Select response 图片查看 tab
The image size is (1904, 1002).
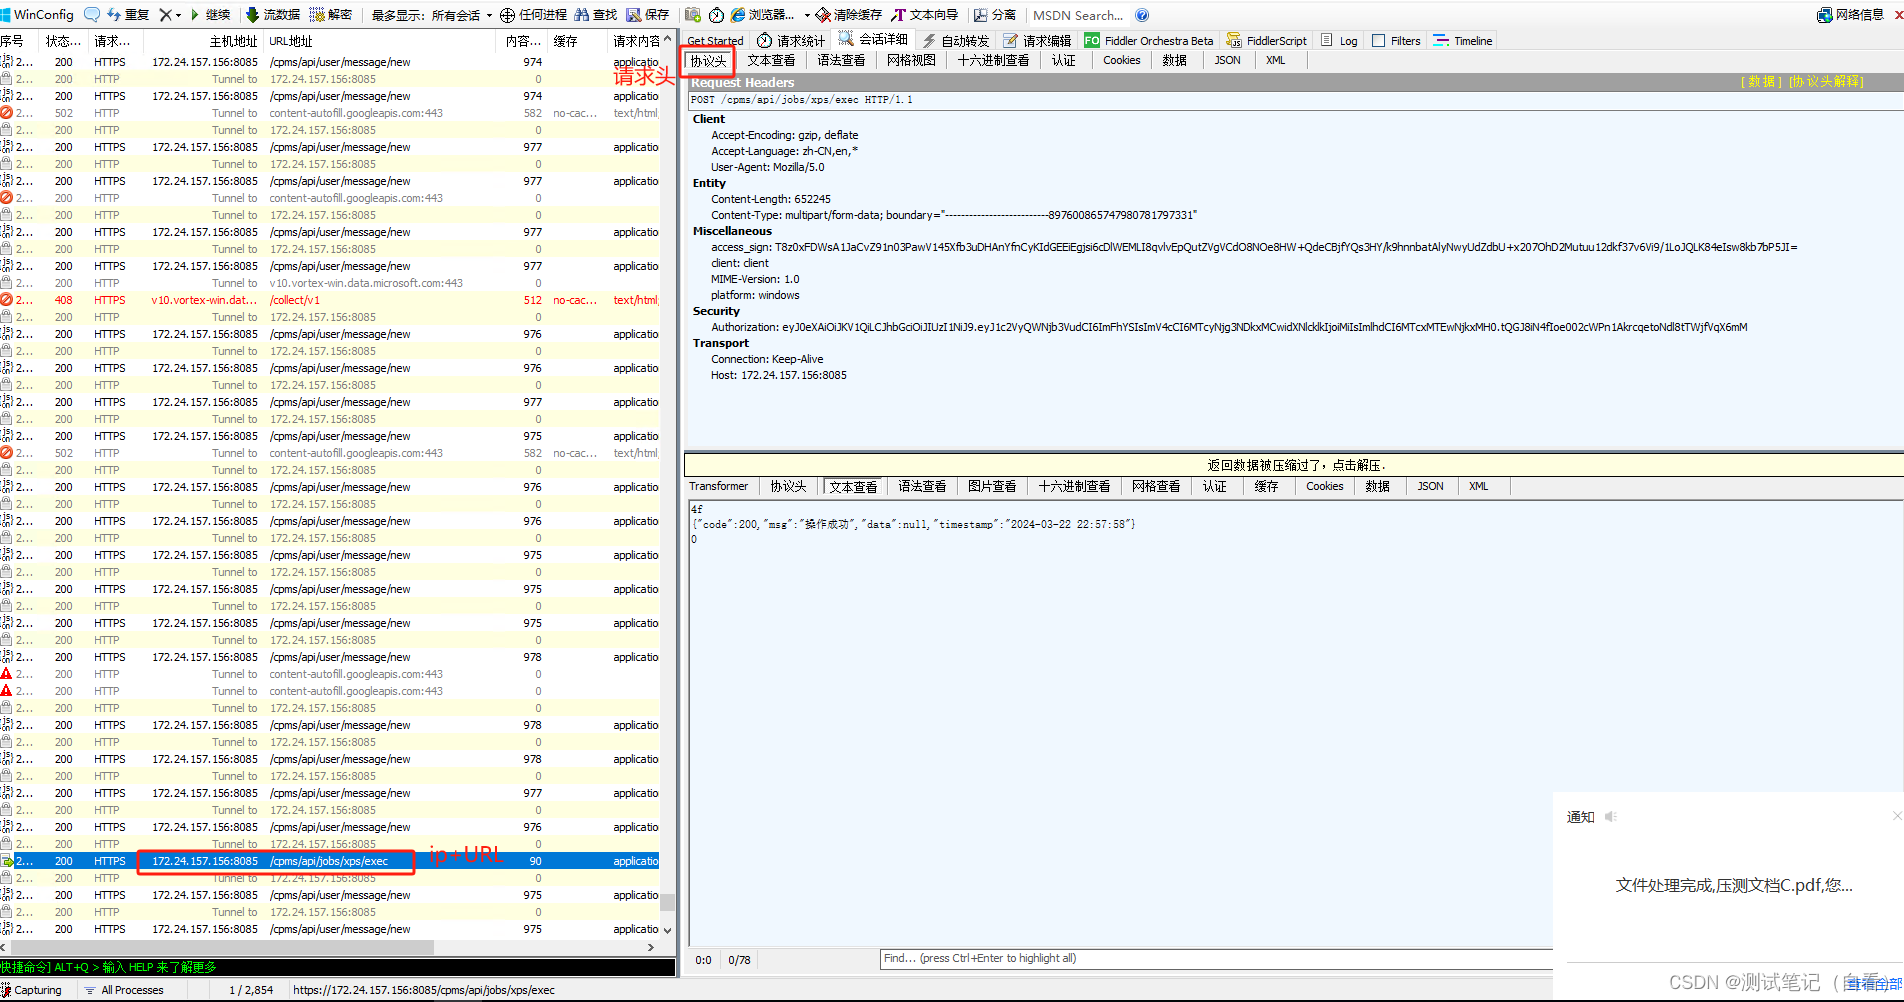click(x=992, y=486)
